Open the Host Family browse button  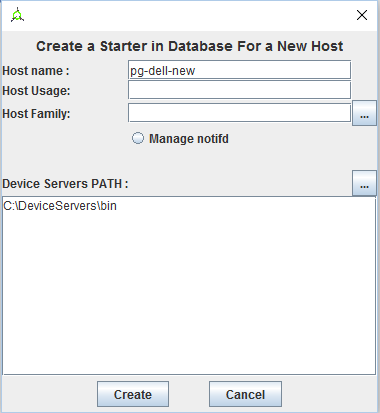pos(364,113)
